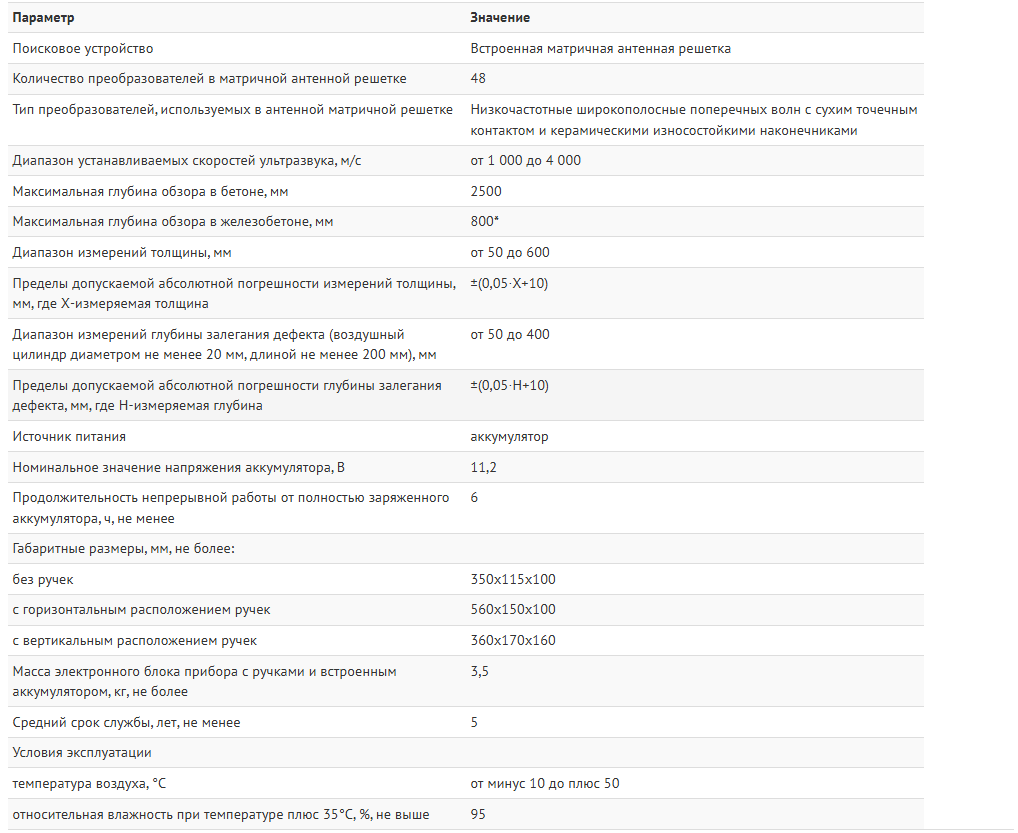Click the defect depth range "от 50 до 400"

point(510,334)
